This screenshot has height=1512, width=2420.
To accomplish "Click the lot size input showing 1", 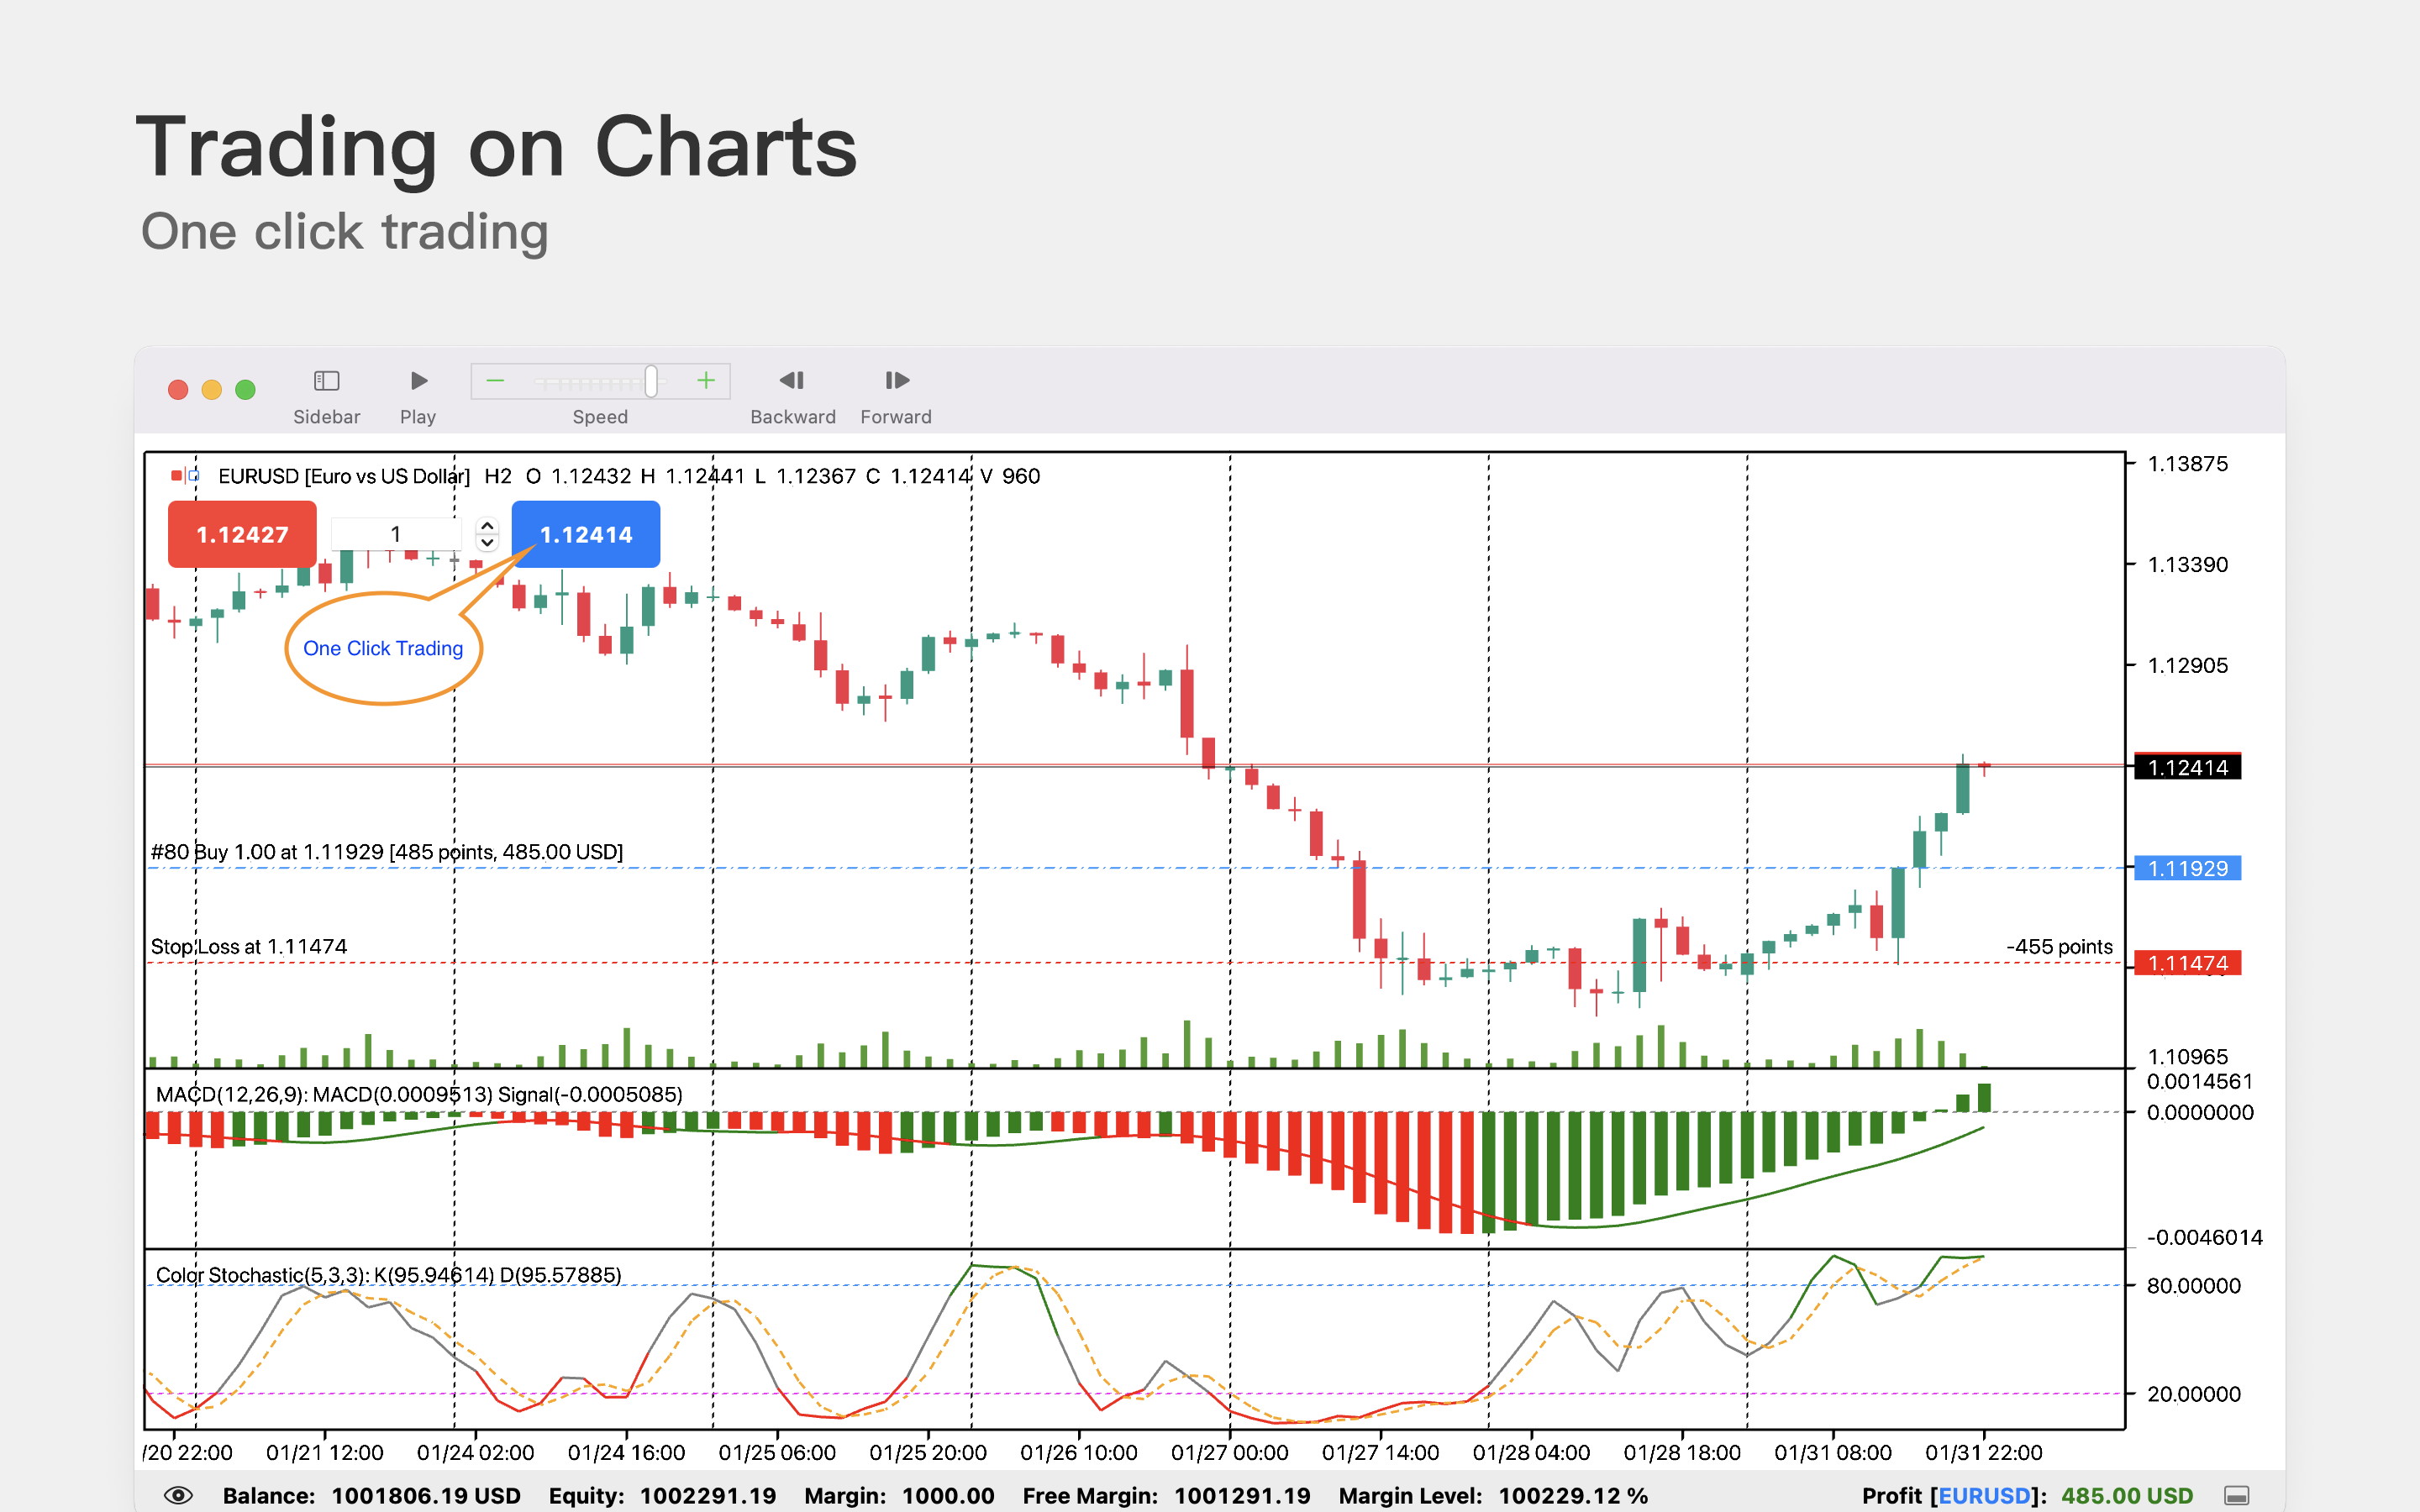I will (x=396, y=534).
